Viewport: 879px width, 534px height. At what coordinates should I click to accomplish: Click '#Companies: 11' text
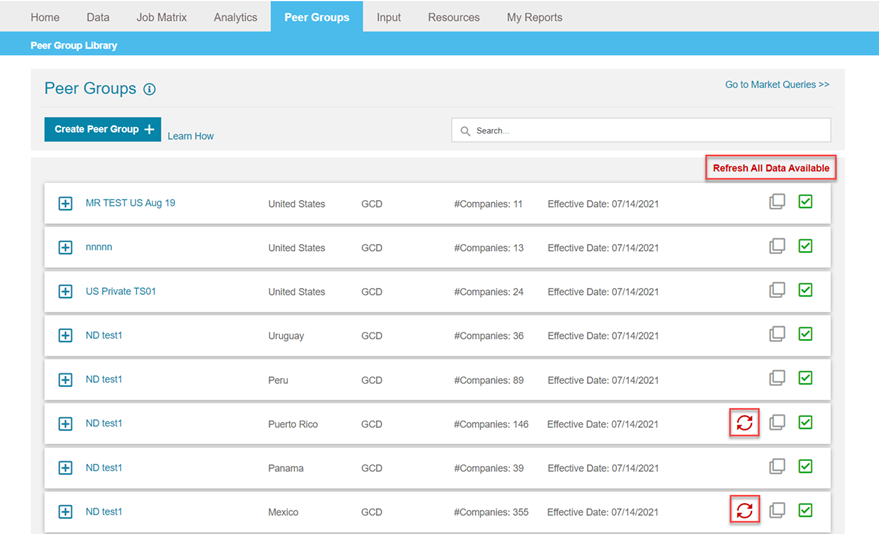488,204
